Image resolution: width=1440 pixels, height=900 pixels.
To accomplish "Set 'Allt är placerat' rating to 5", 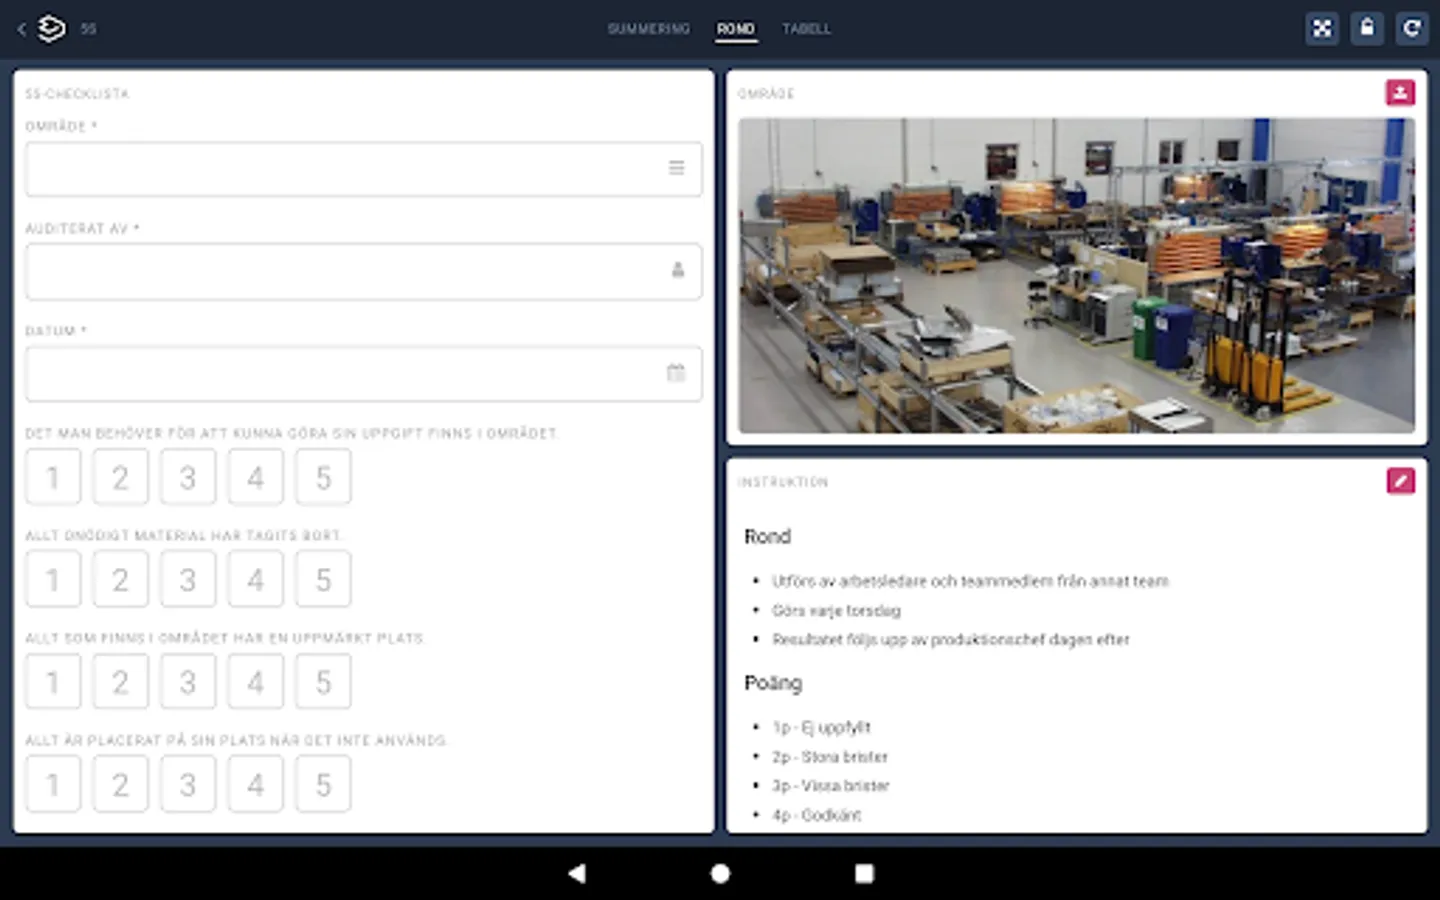I will 323,784.
